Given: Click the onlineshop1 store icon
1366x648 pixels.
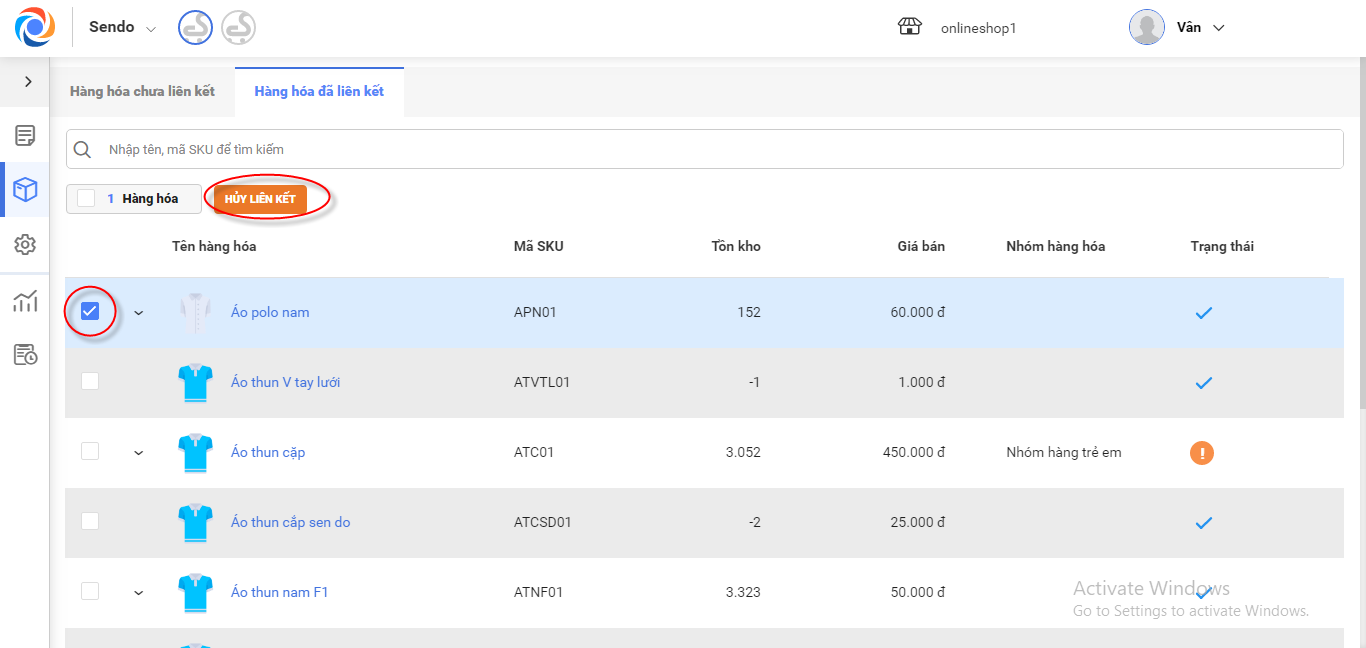Looking at the screenshot, I should [909, 28].
